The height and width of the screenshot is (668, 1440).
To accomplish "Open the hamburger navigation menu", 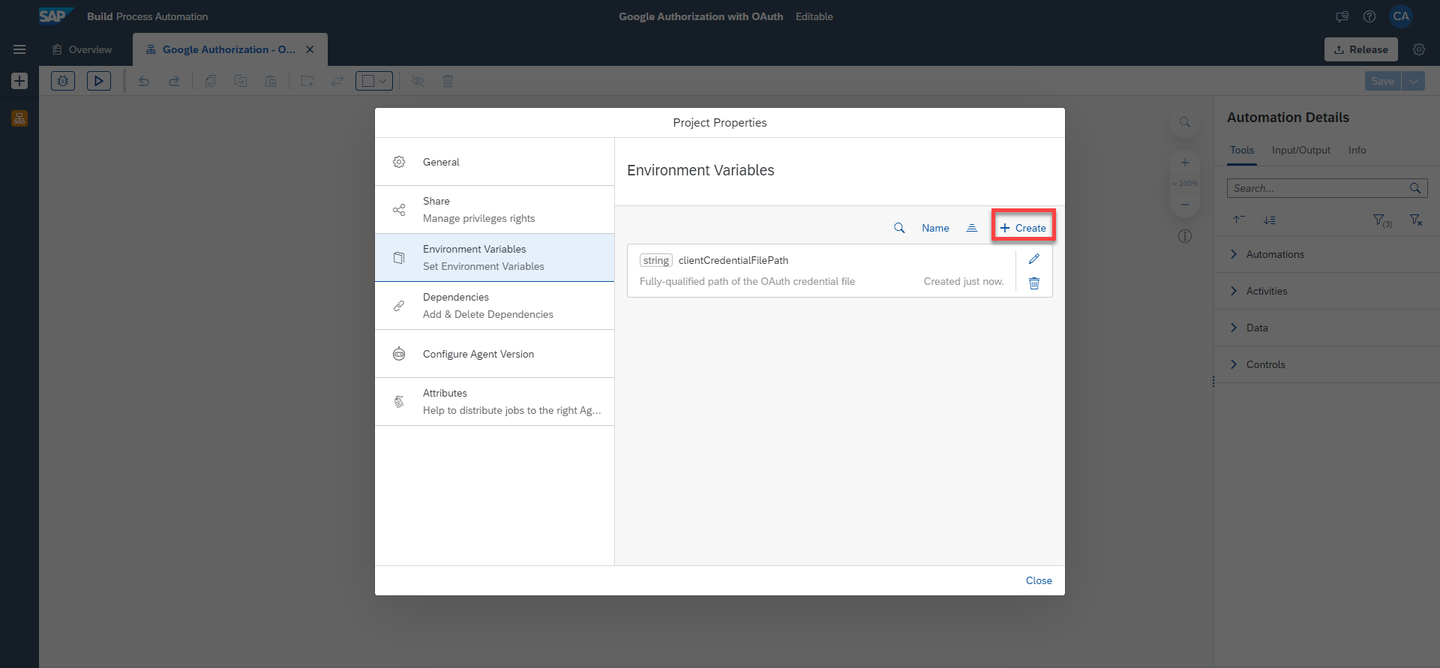I will 19,49.
